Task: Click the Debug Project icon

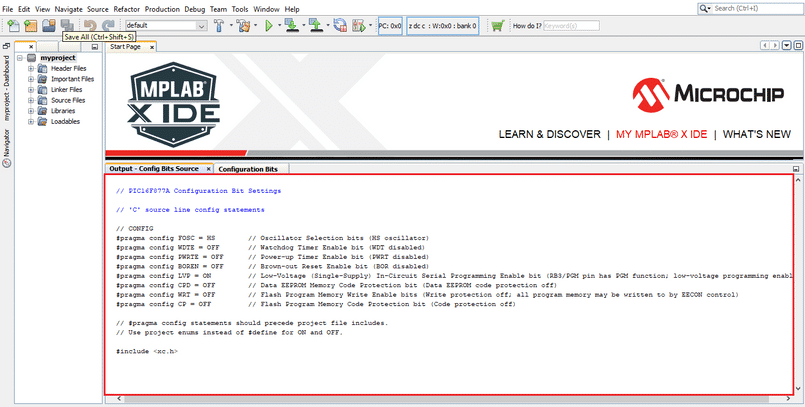Action: [x=358, y=26]
